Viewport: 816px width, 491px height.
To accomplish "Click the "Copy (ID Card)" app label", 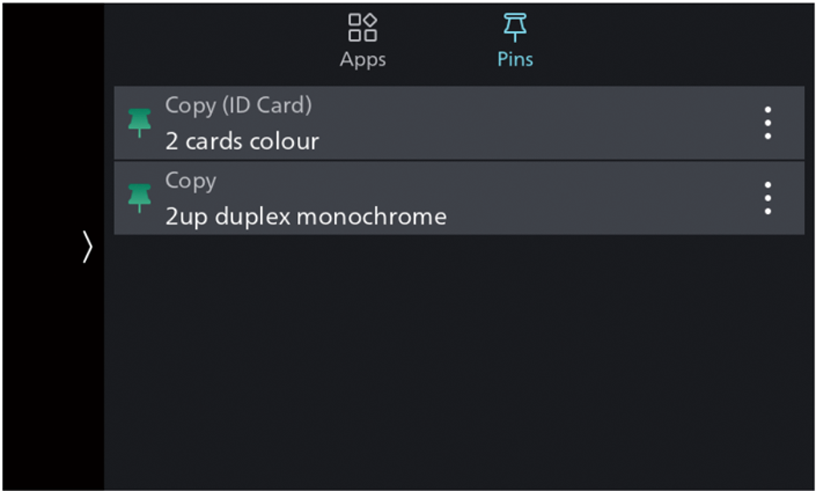I will coord(238,105).
